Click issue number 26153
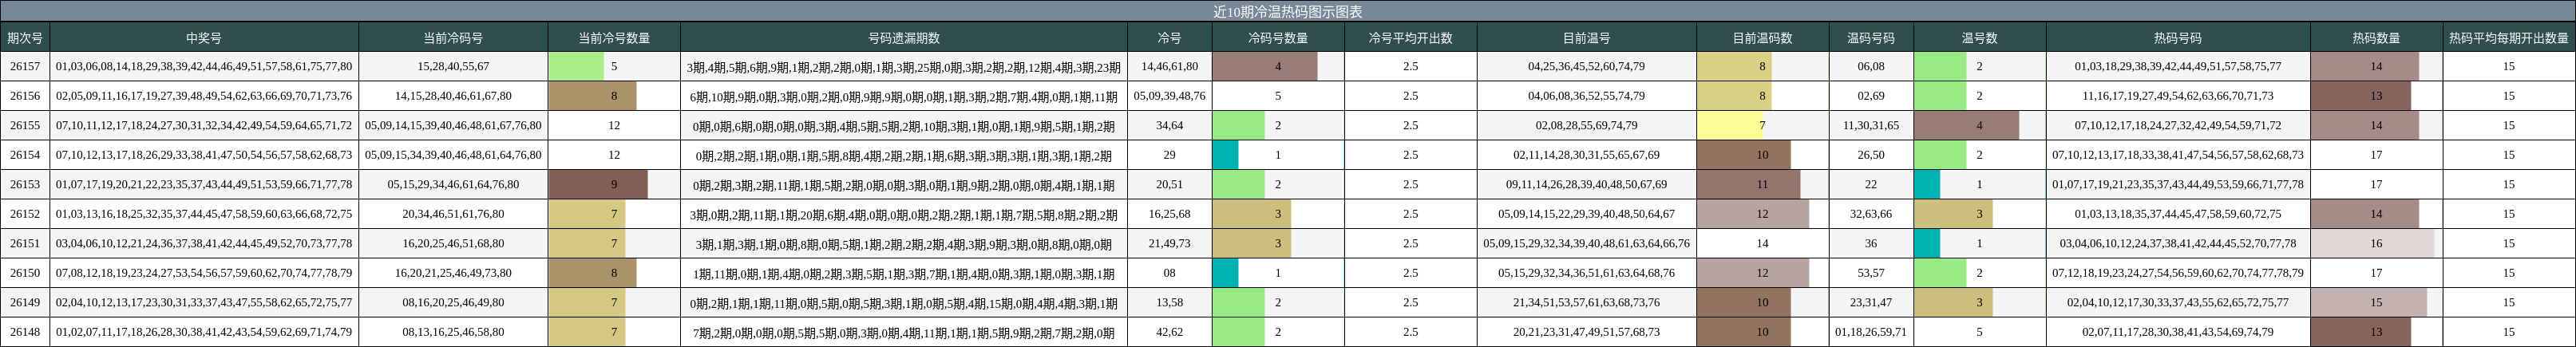The width and height of the screenshot is (2576, 347). tap(25, 184)
